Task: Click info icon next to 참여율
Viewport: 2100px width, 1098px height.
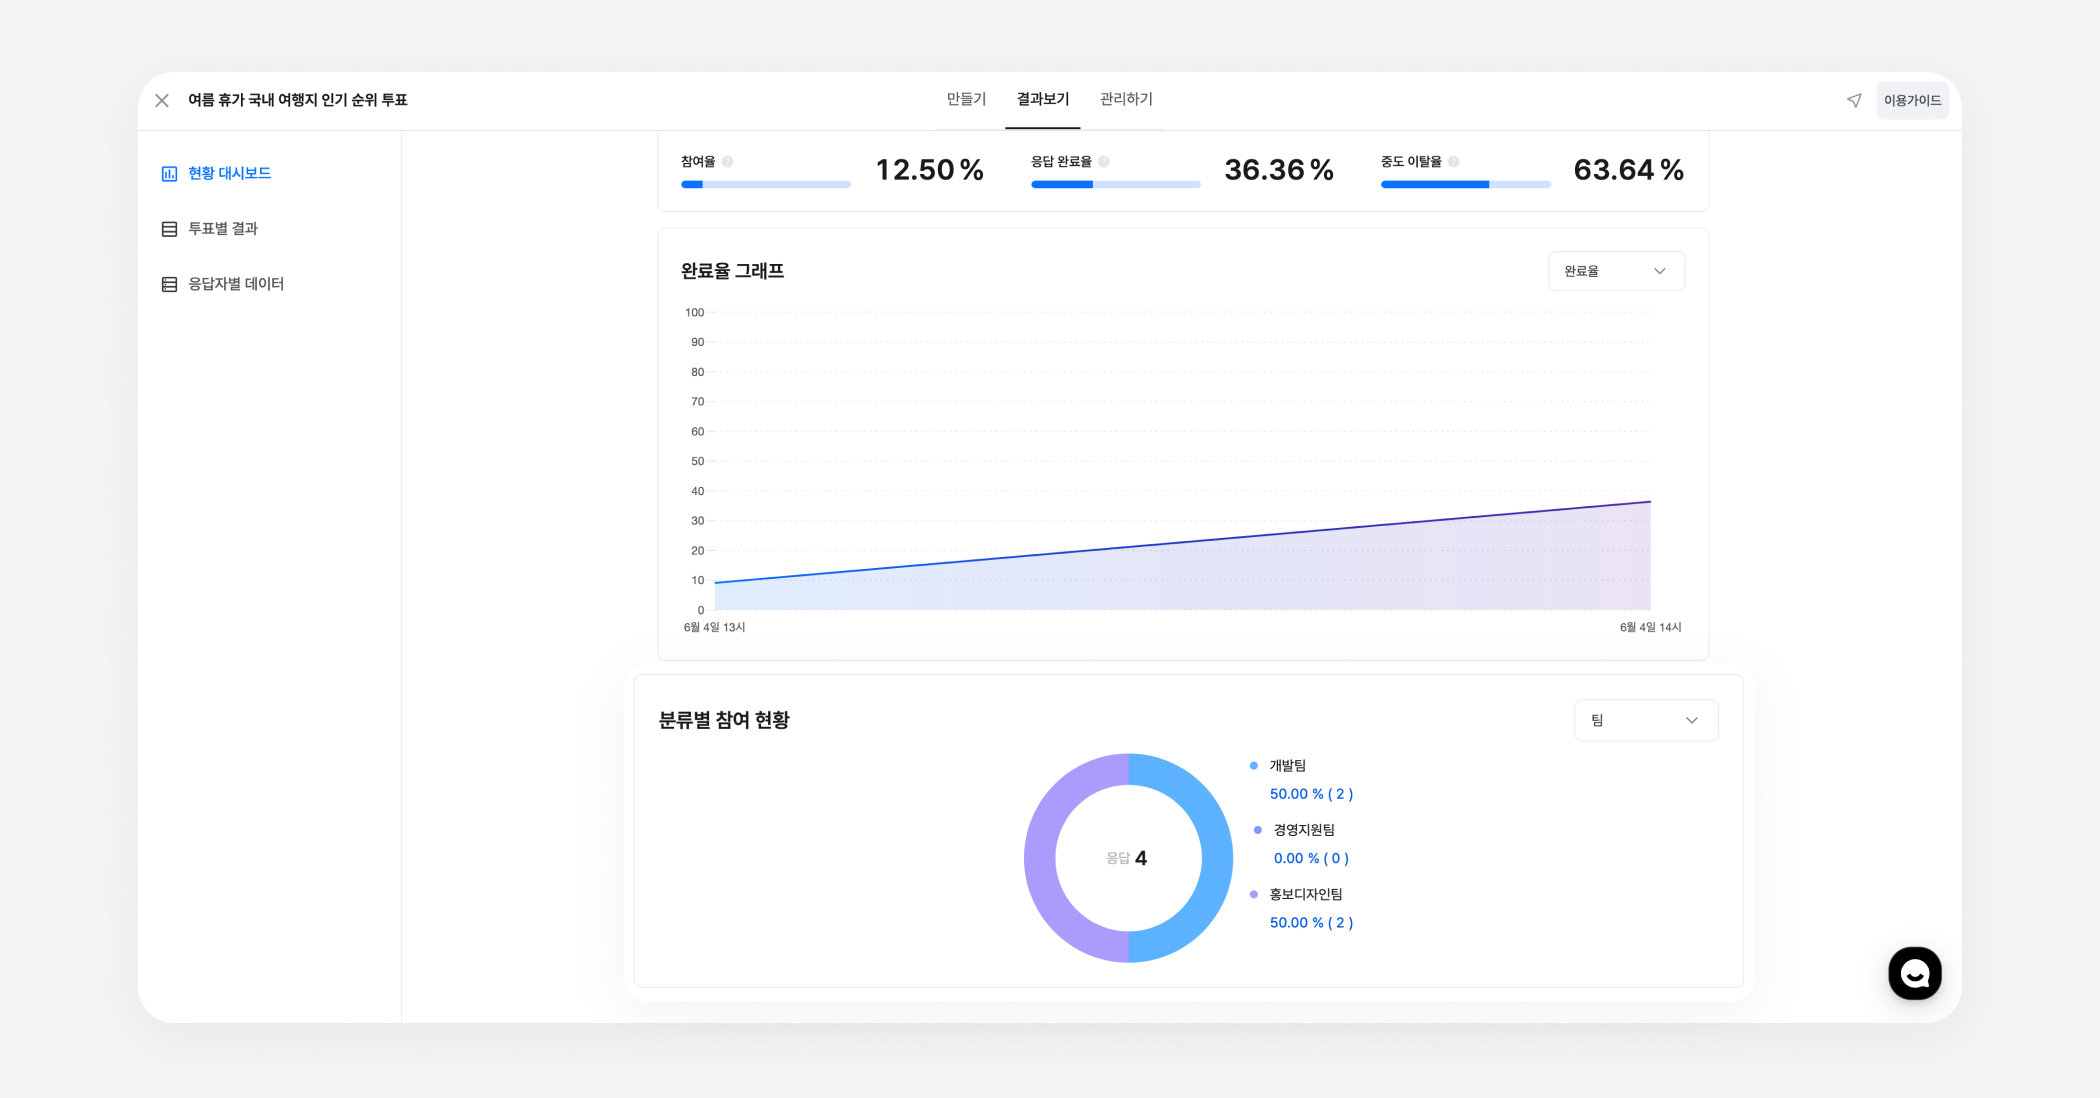Action: (728, 161)
